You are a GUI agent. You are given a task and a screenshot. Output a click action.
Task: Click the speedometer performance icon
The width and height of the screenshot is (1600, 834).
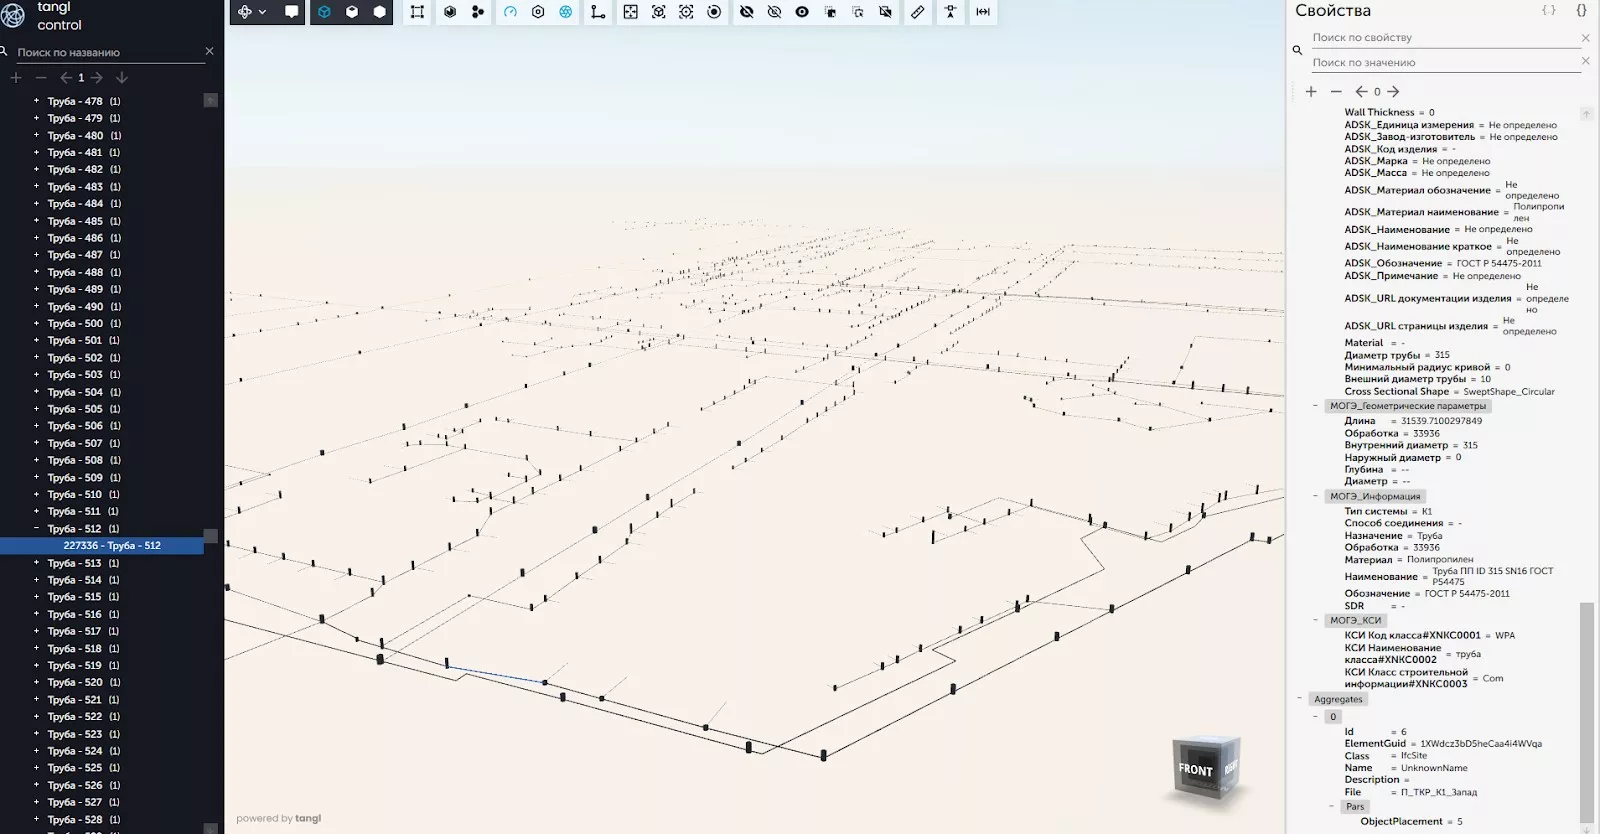tap(510, 12)
